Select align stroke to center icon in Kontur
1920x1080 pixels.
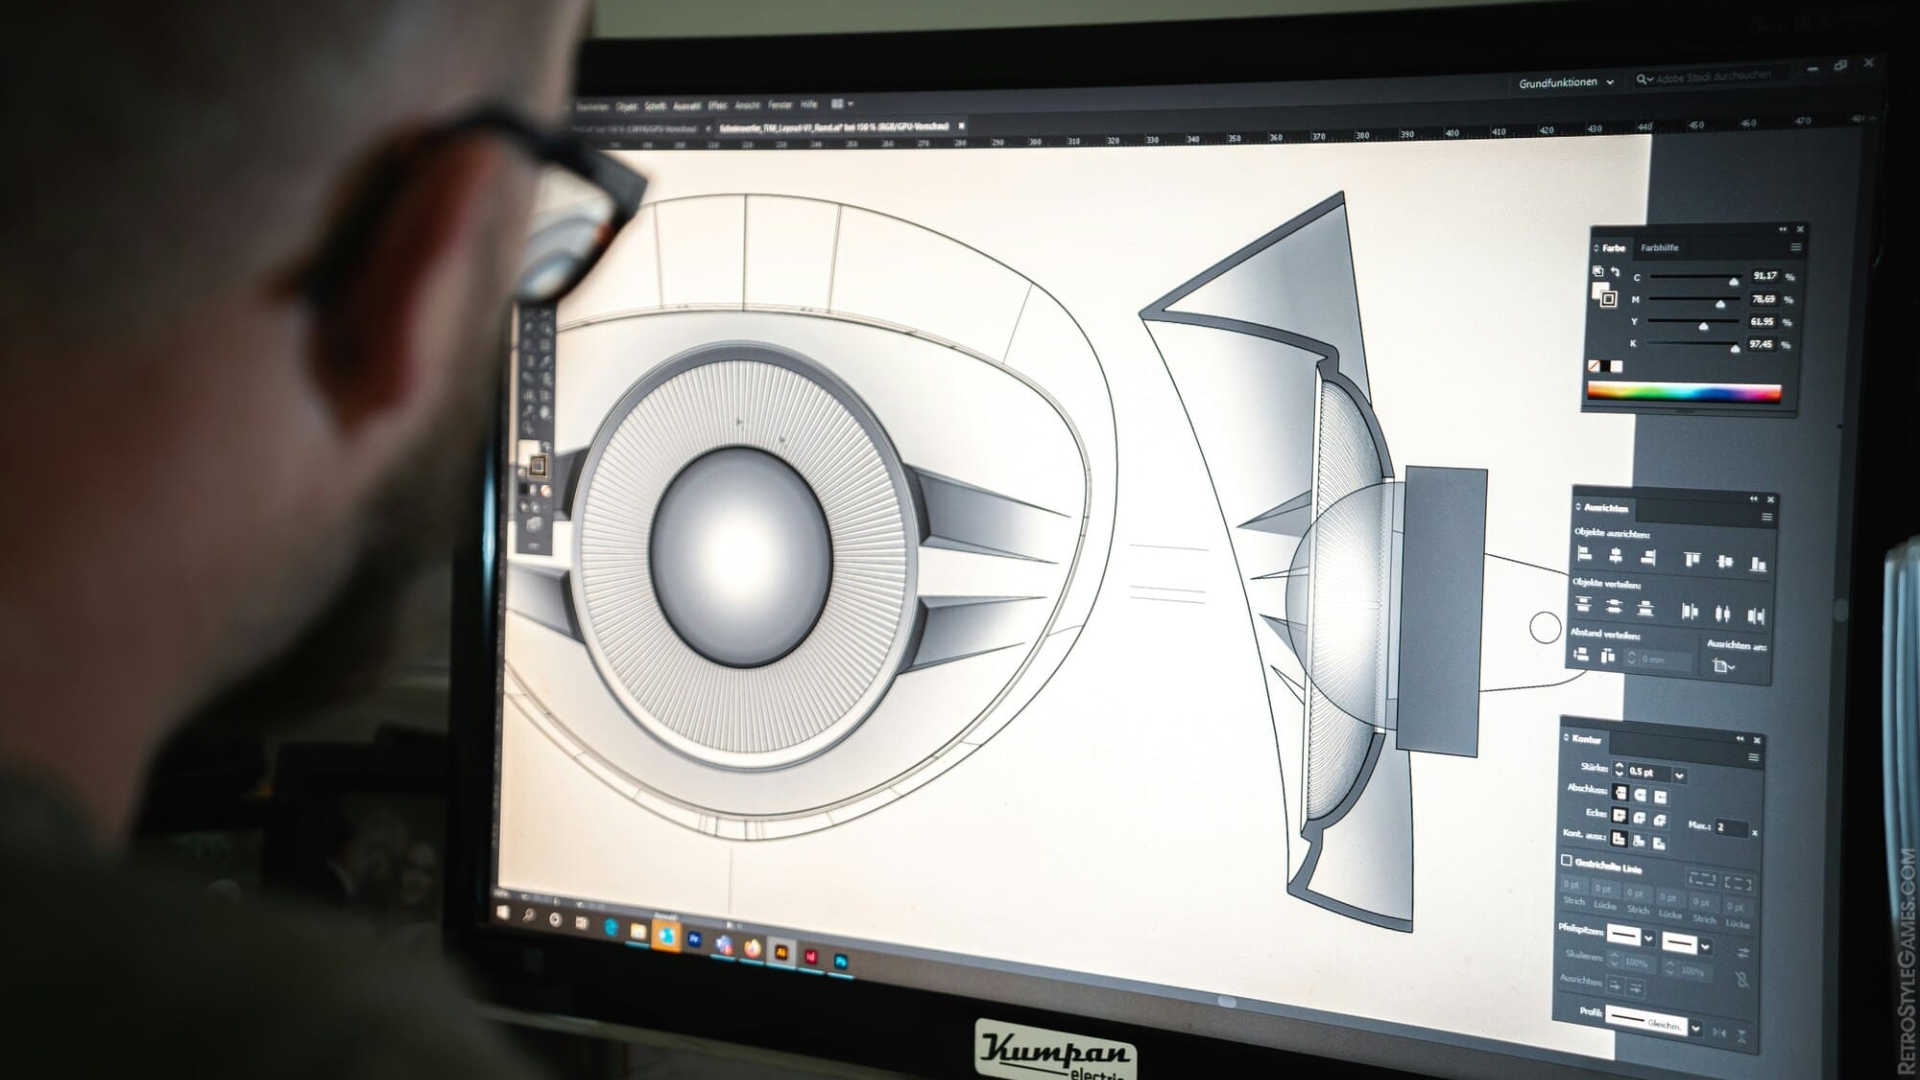point(1638,841)
